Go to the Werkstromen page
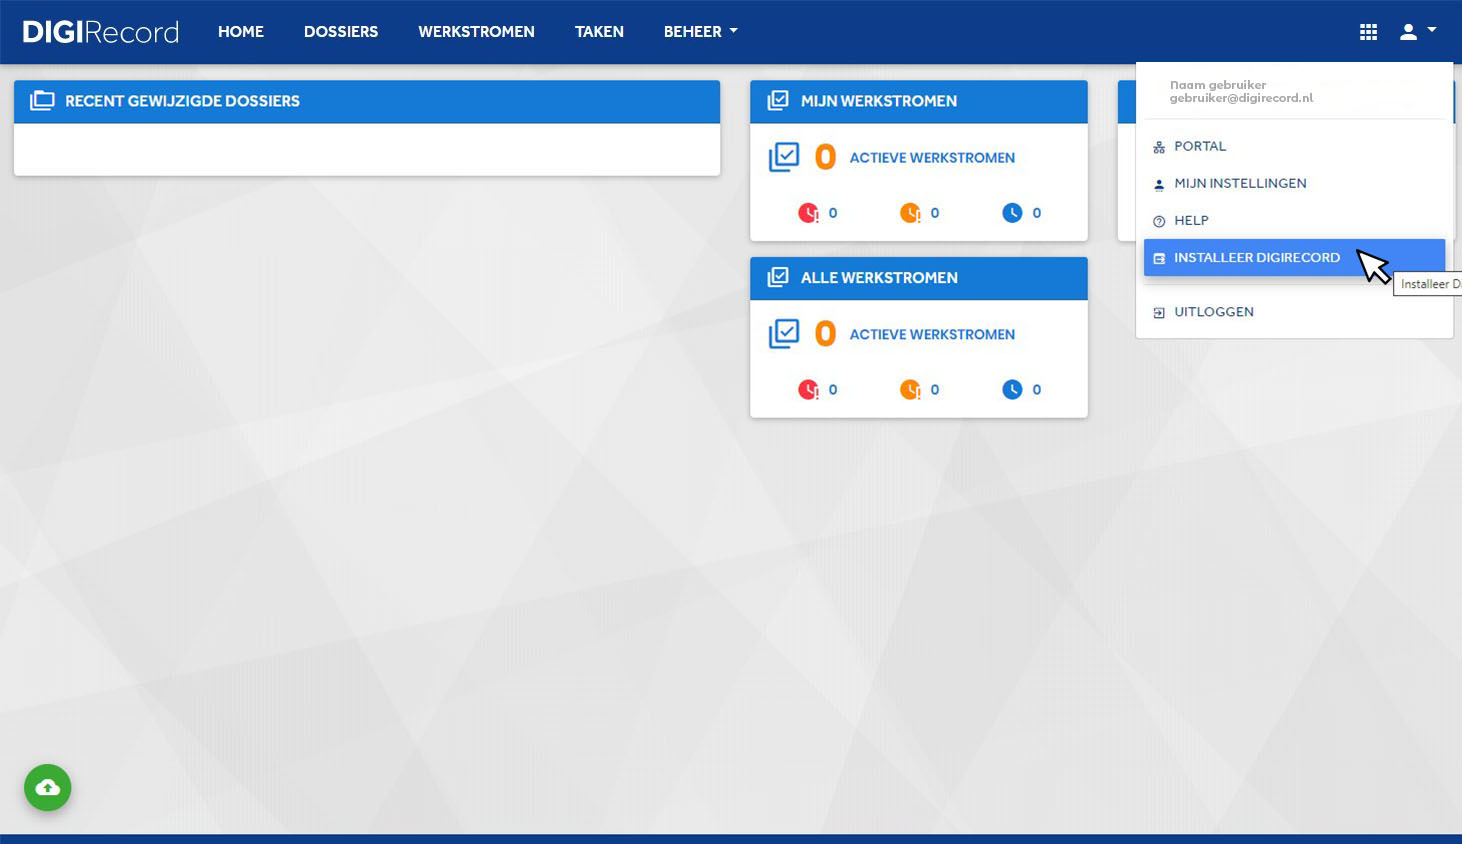The width and height of the screenshot is (1462, 844). coord(476,32)
